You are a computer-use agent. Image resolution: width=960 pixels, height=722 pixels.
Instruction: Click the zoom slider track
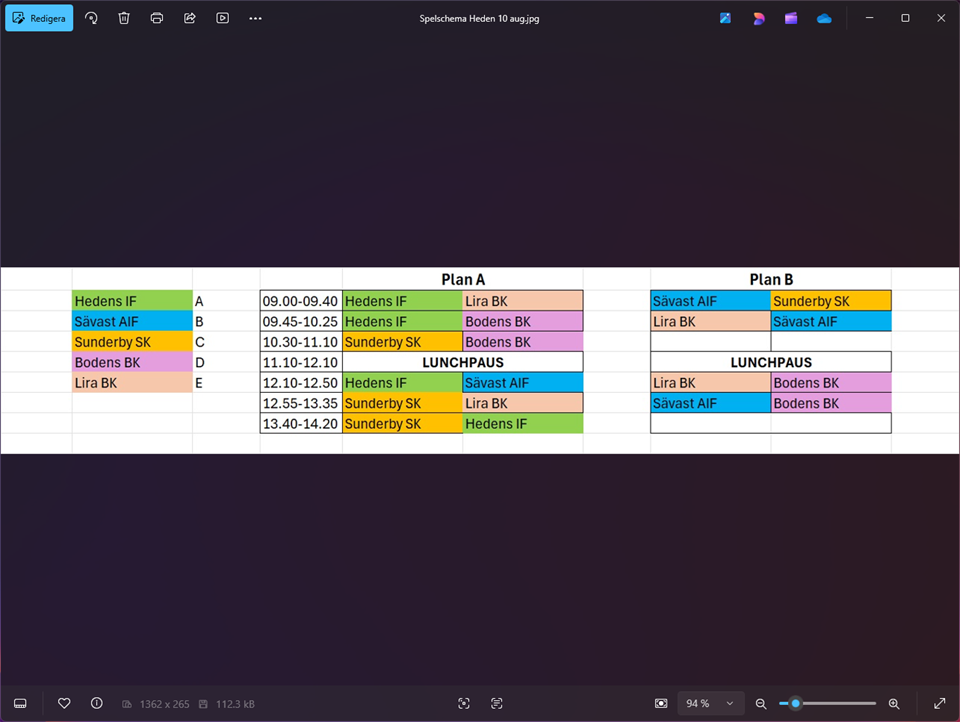(840, 703)
